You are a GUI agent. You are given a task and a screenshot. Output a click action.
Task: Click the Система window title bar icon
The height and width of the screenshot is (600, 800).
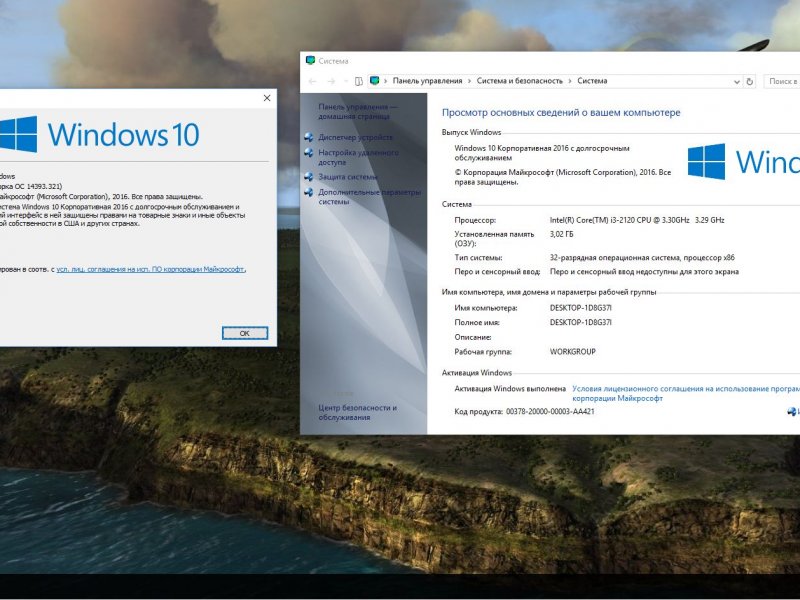310,61
